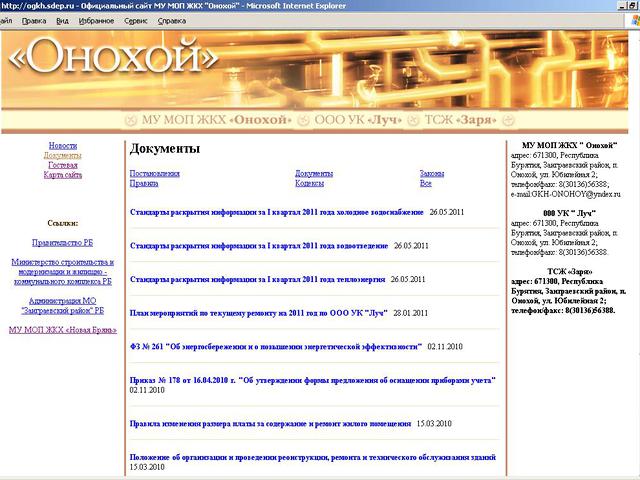Open ФЗ № 261 Об энергосбережении document
640x480 pixels.
coord(276,347)
